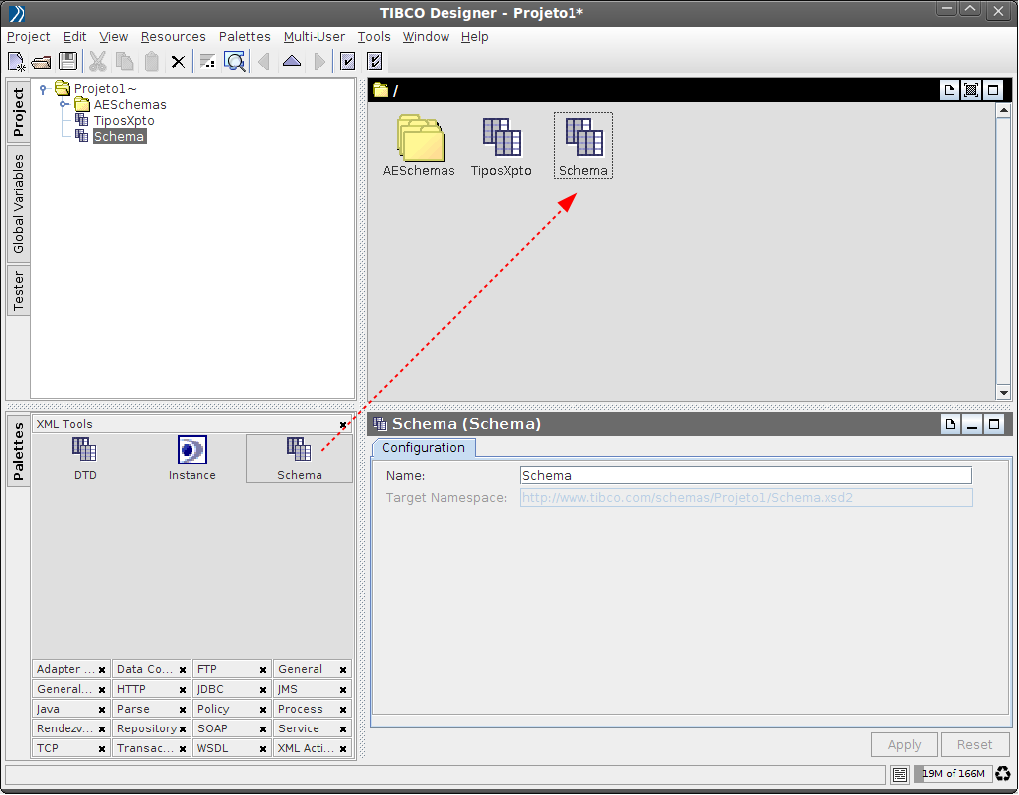Open the Tester side tab

point(18,290)
